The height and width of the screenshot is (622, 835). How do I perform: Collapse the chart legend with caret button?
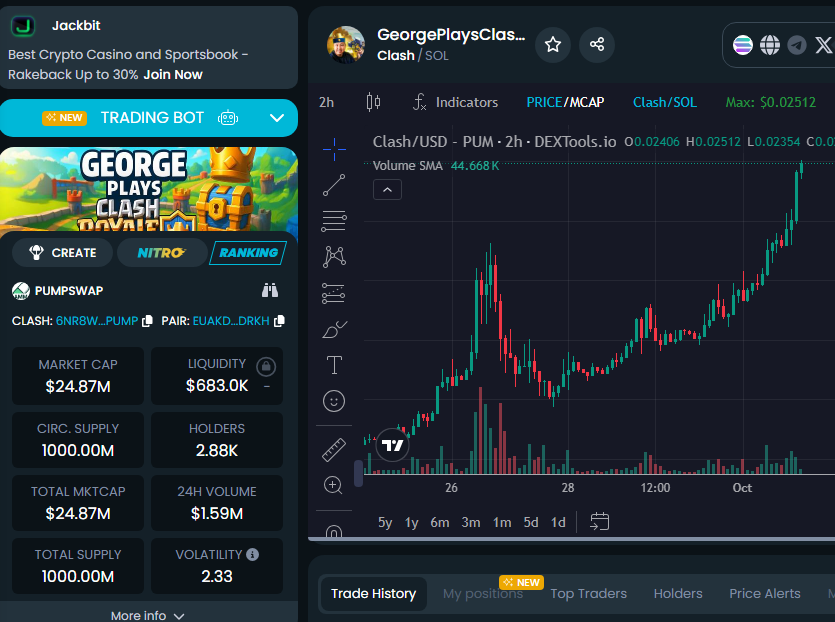[387, 190]
